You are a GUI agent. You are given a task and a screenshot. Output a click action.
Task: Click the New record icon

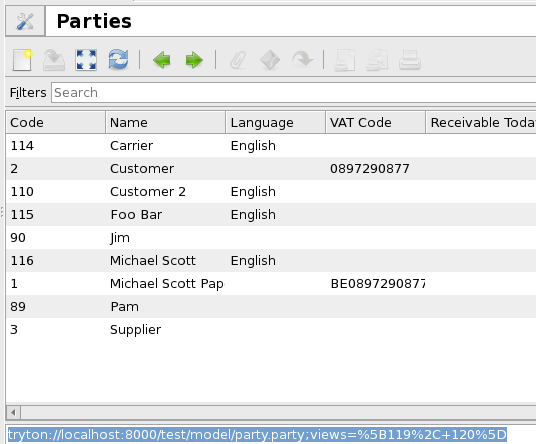[22, 60]
